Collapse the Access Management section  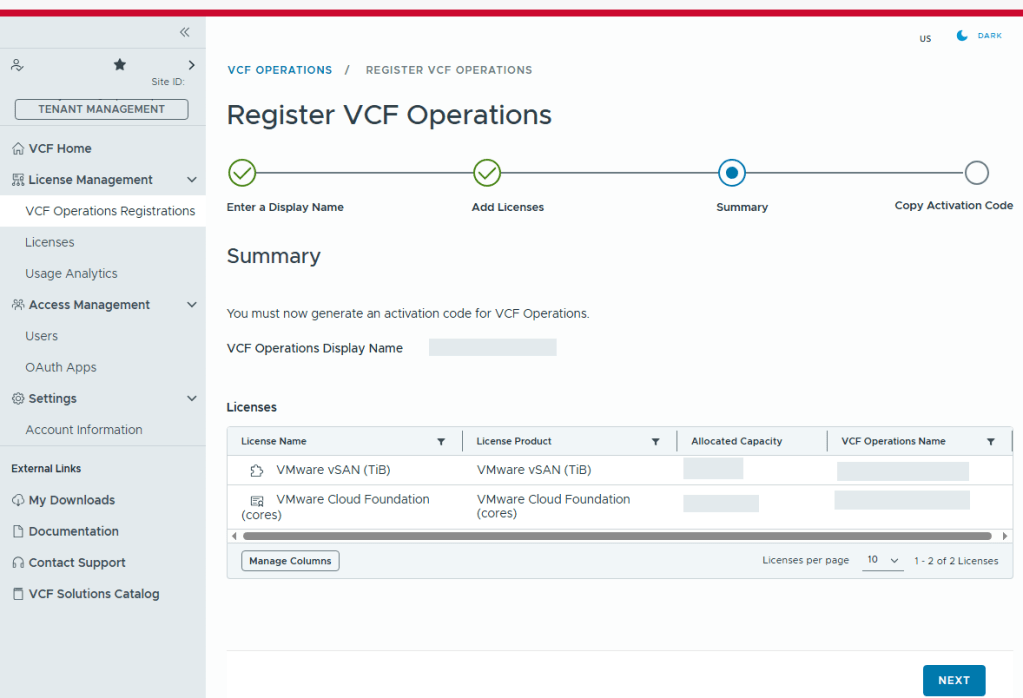pyautogui.click(x=192, y=305)
